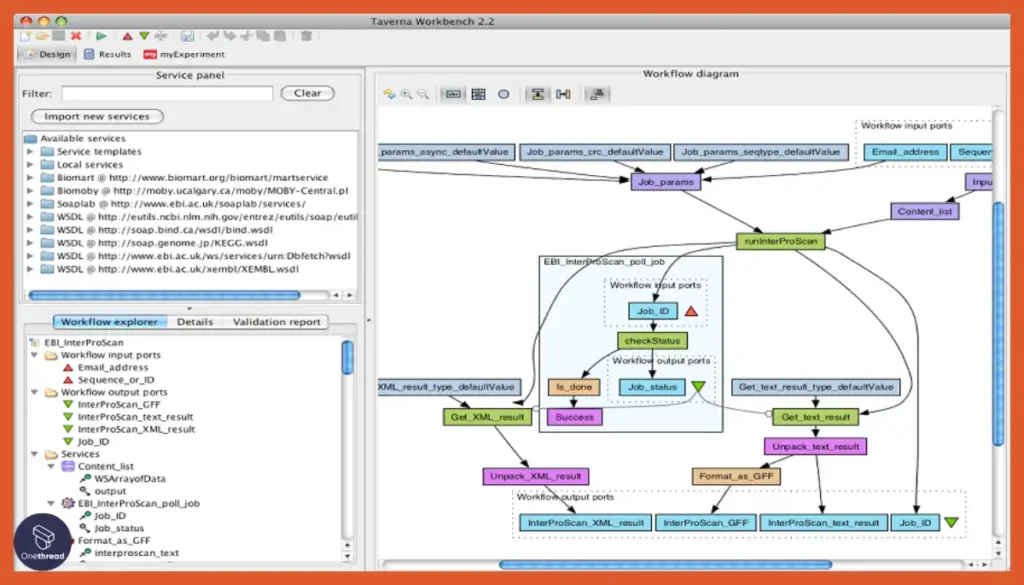Select the Is_done node in nested workflow
Image resolution: width=1024 pixels, height=585 pixels.
[x=574, y=387]
